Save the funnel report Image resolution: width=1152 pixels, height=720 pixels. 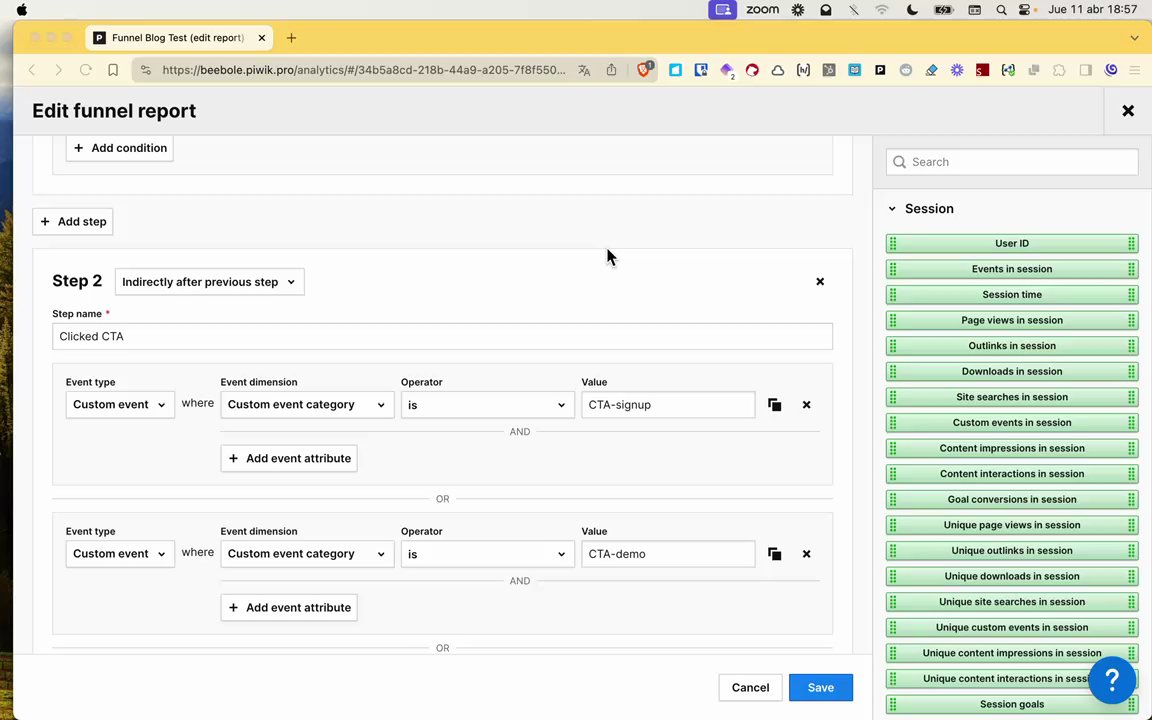(820, 688)
